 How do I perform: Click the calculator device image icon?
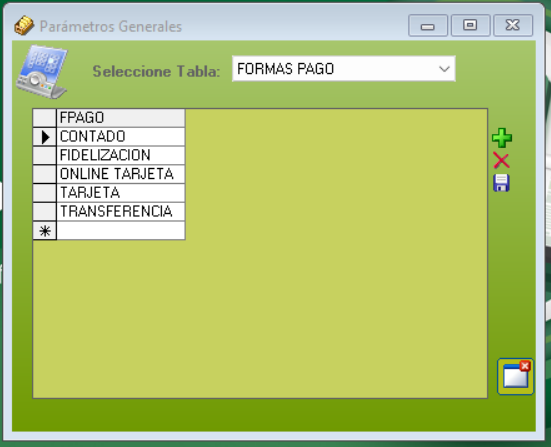(x=42, y=71)
